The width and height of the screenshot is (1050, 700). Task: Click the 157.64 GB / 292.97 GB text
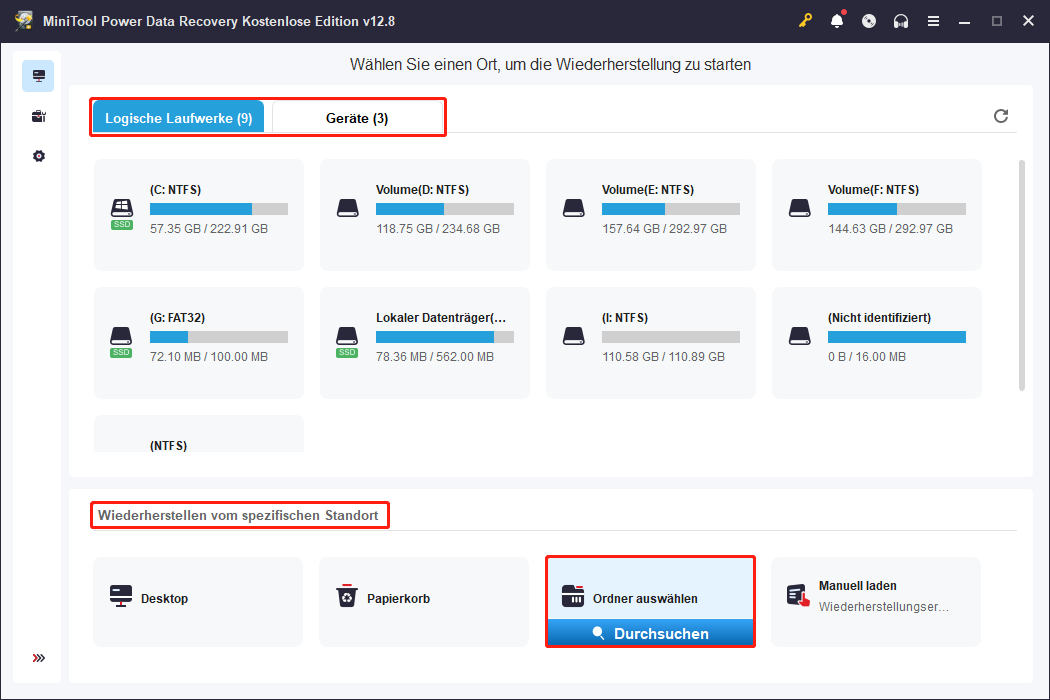pyautogui.click(x=664, y=228)
